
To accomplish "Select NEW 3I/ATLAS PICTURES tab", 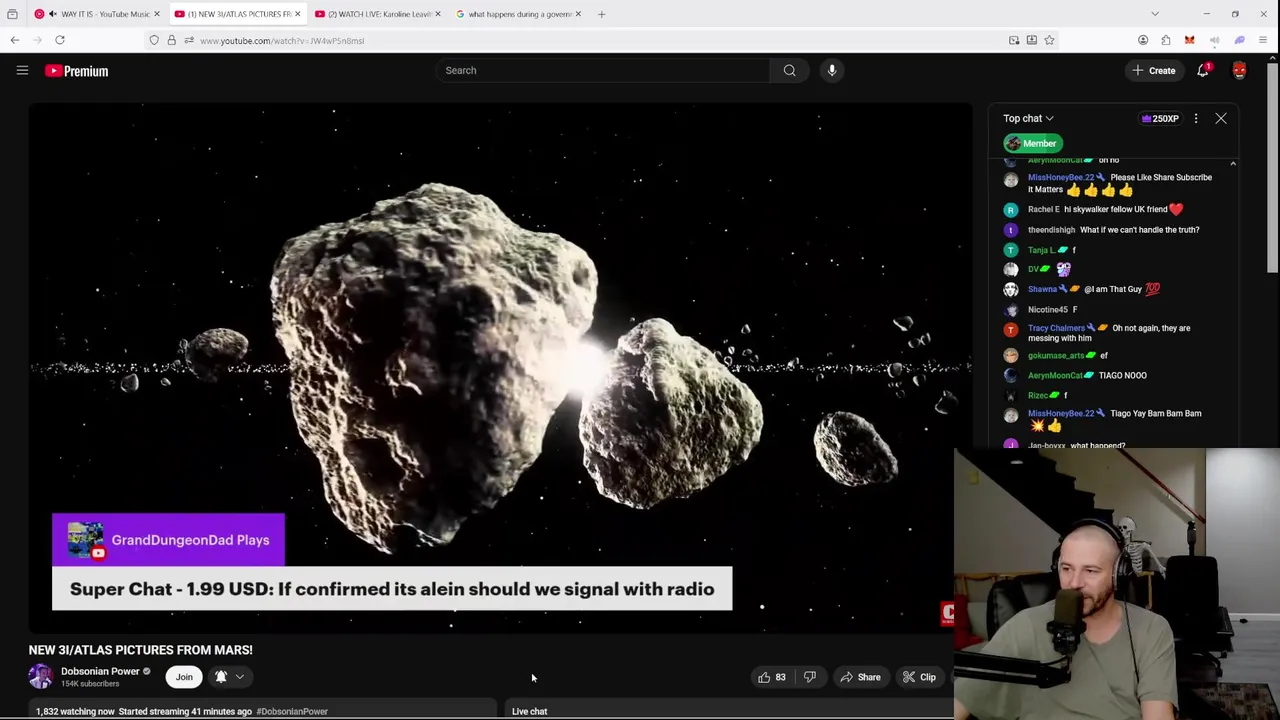I will pos(237,14).
